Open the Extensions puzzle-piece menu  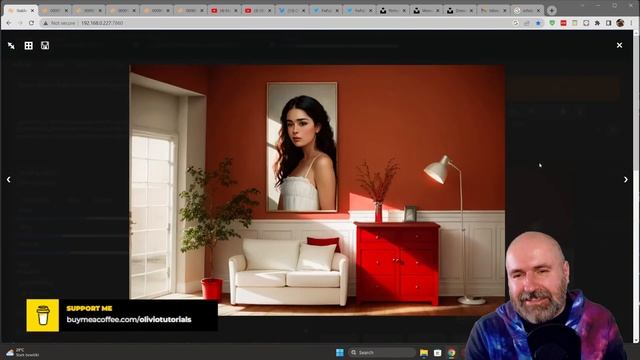tap(597, 23)
